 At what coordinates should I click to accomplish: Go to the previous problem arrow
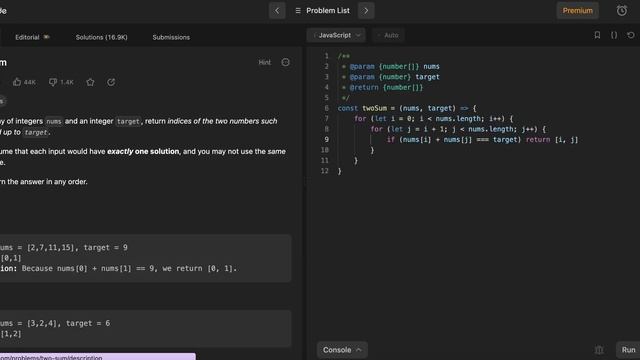277,11
